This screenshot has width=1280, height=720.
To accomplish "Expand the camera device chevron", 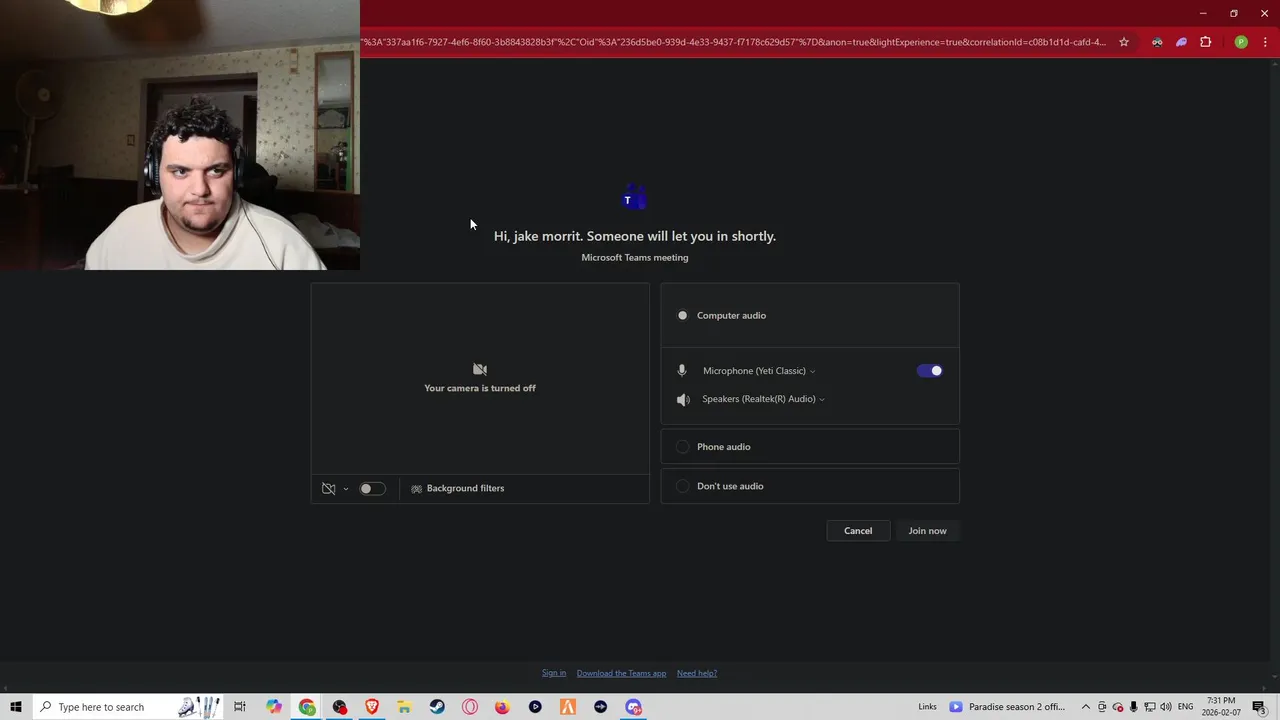I will click(x=346, y=489).
